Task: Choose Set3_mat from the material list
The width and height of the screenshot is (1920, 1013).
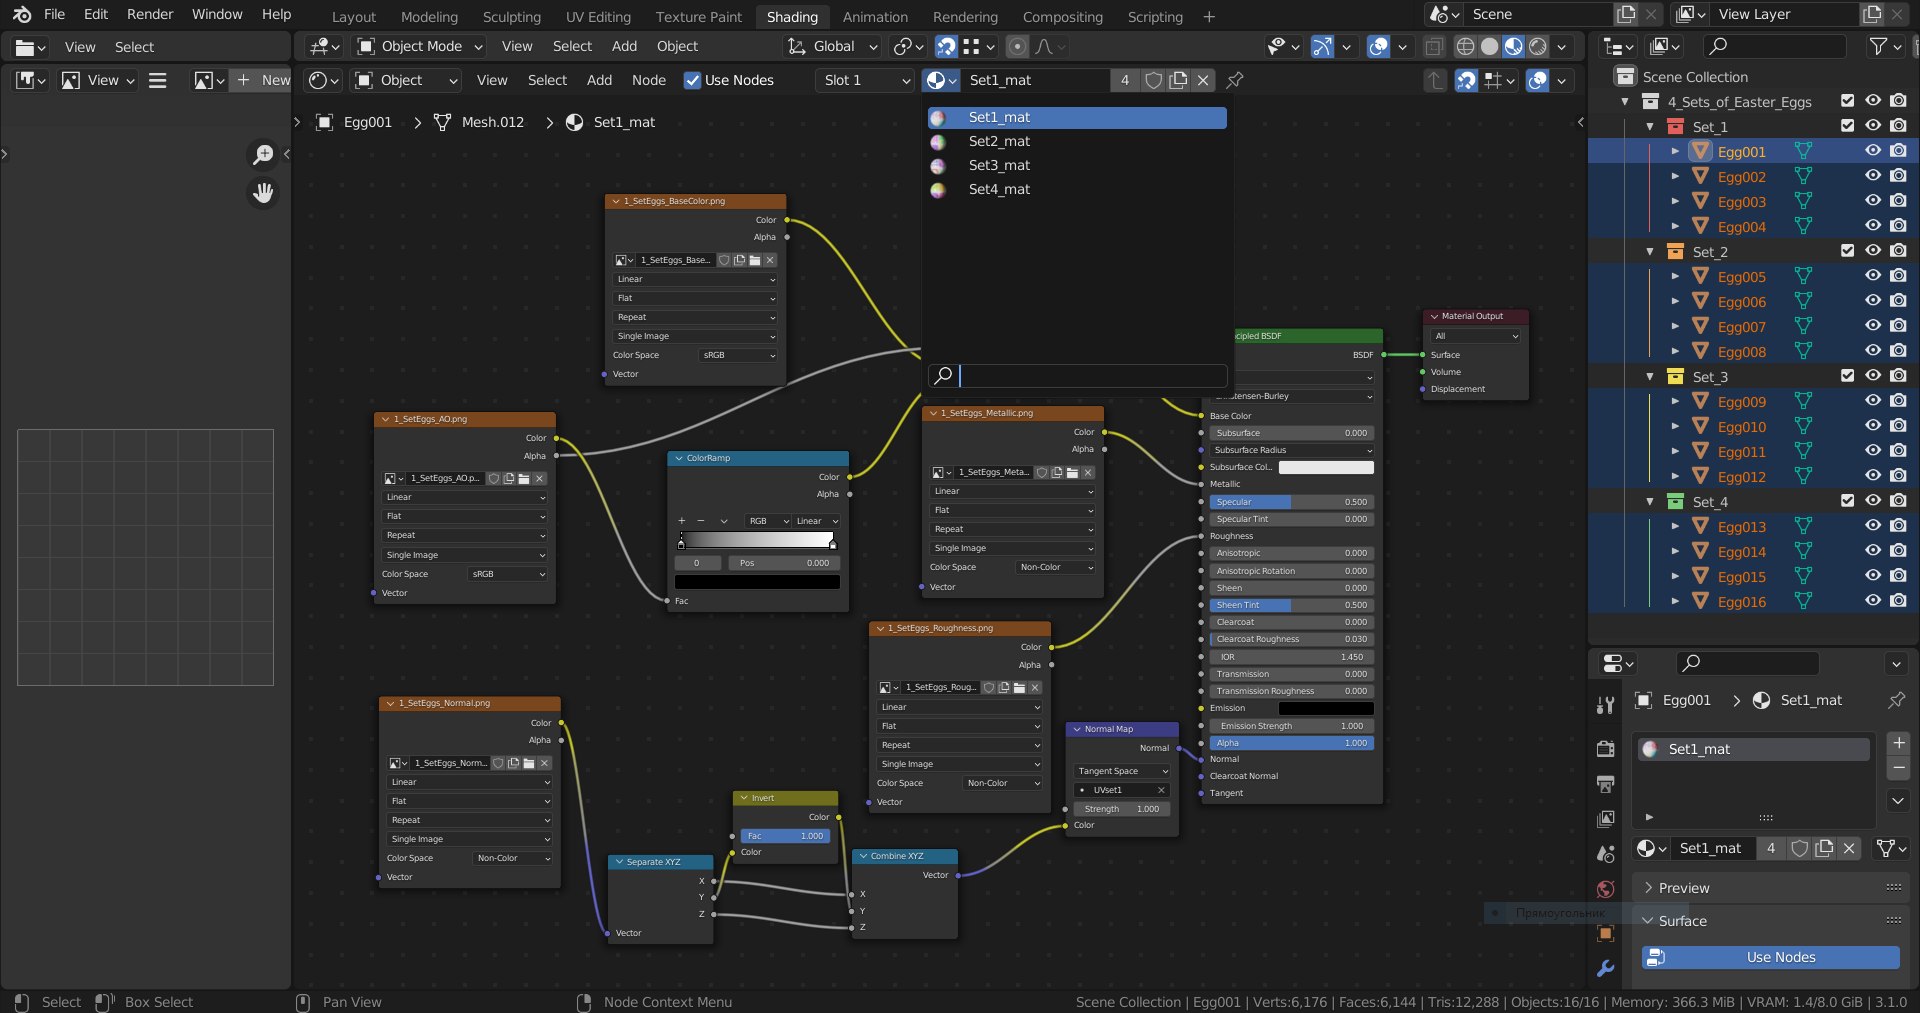Action: click(1077, 165)
